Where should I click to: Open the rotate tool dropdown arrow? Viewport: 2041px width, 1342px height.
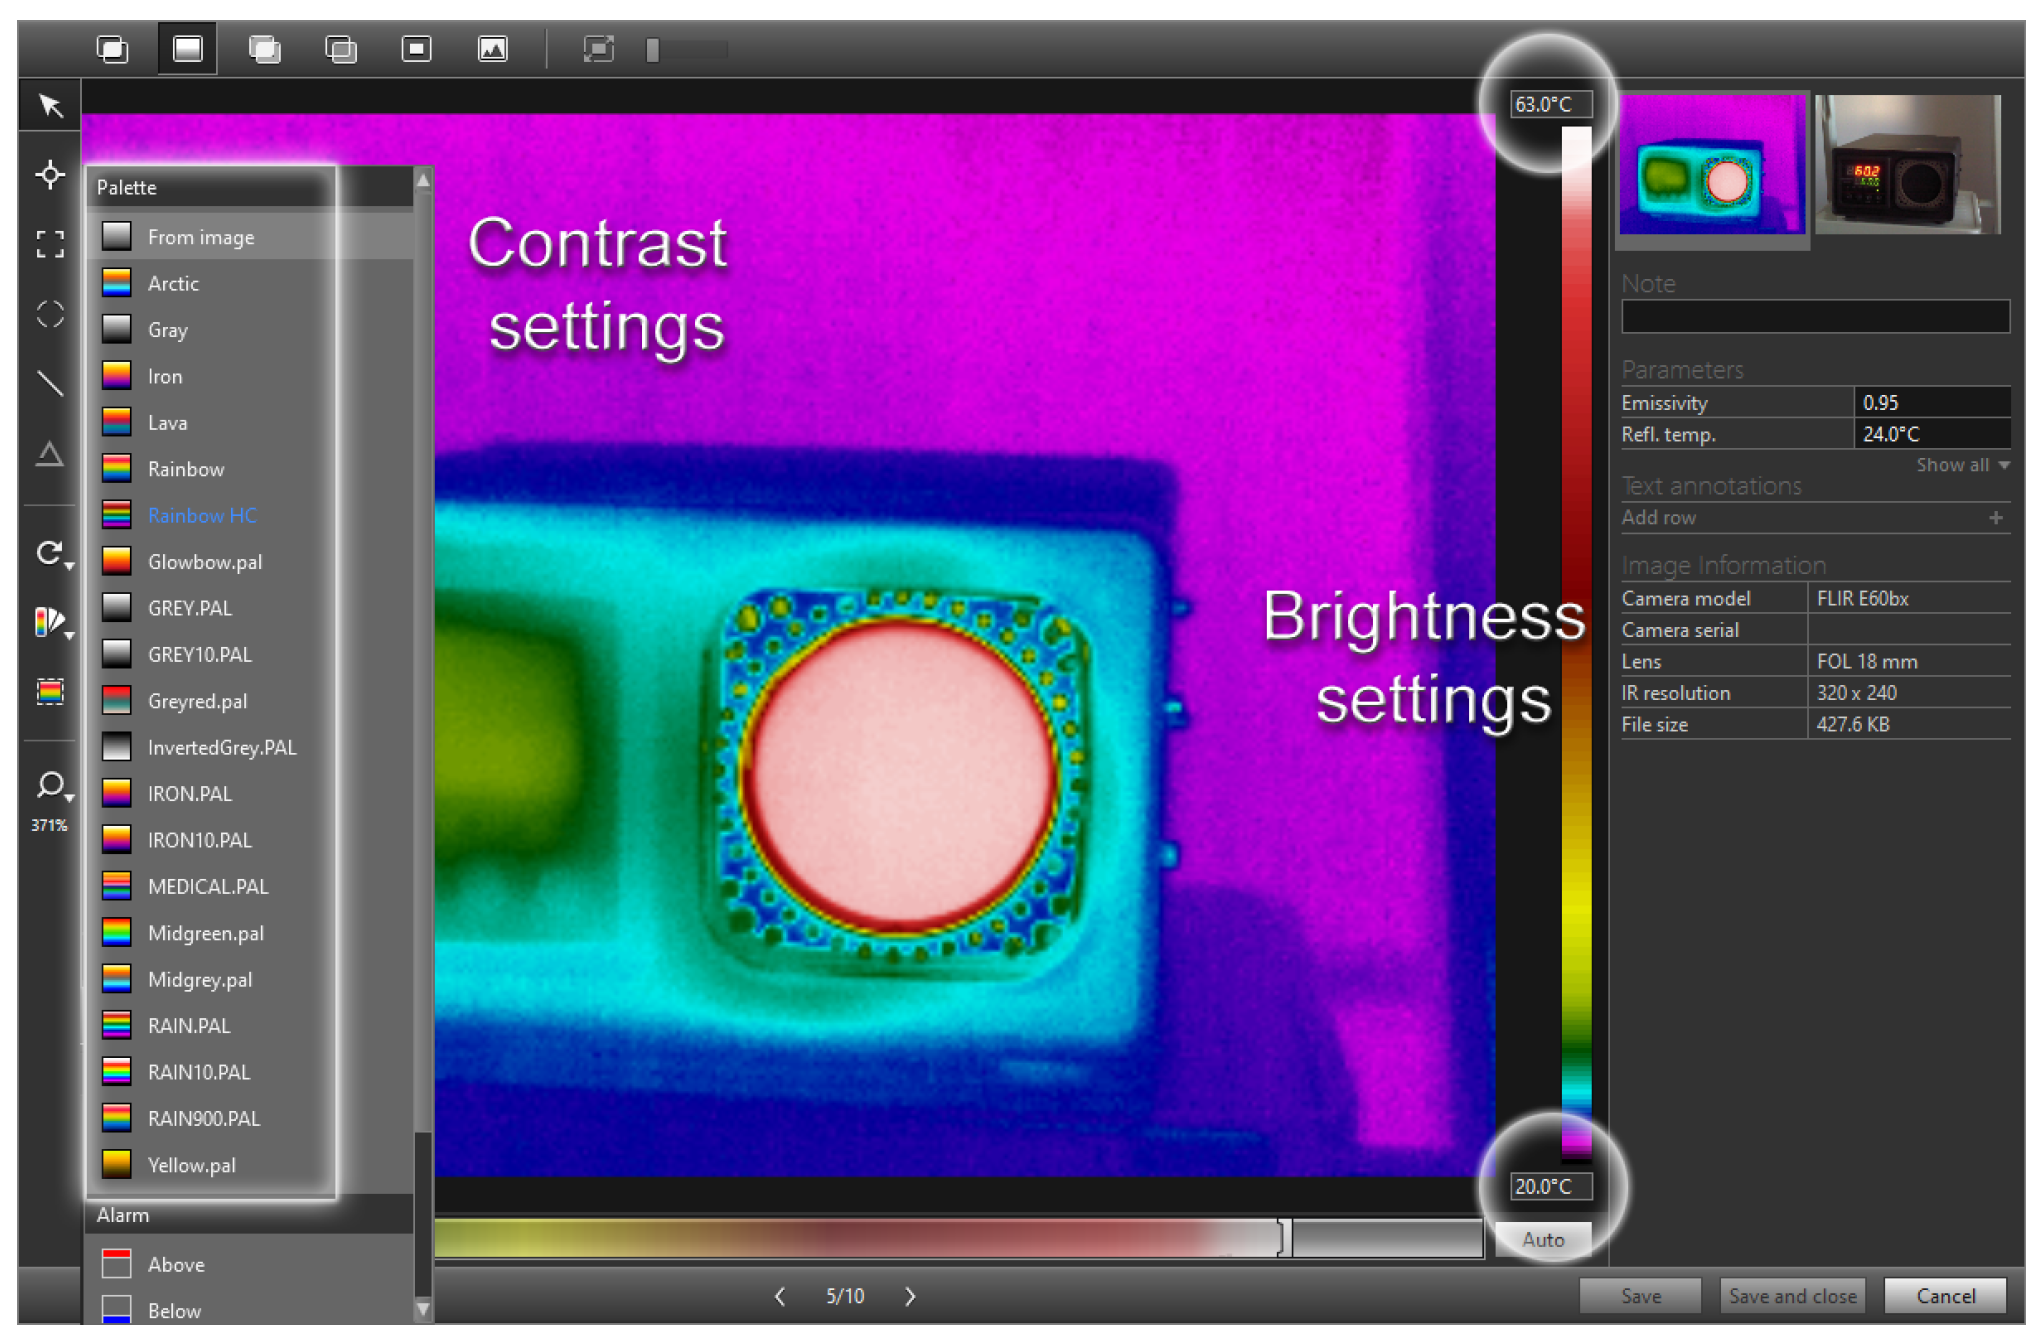point(69,566)
